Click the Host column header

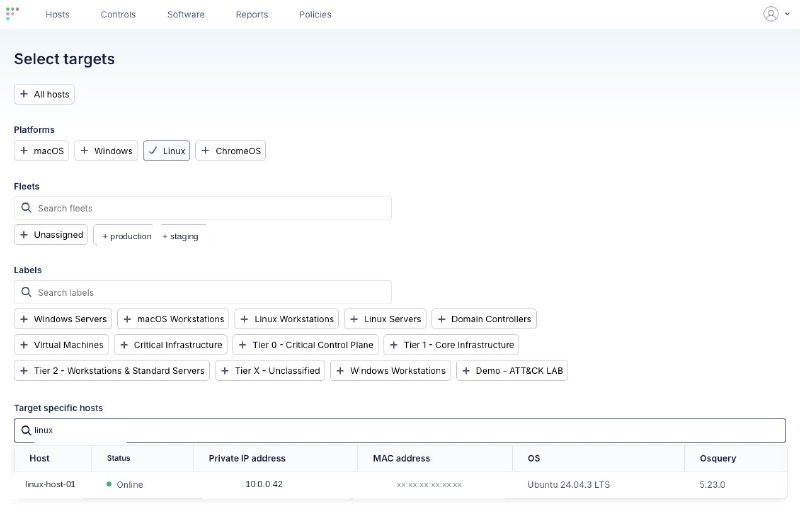pos(39,458)
